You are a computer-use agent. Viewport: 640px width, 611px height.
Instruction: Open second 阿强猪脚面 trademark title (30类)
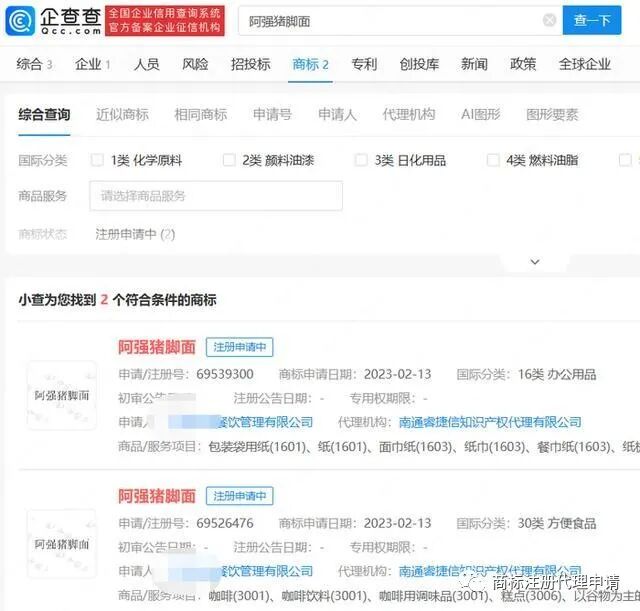coord(157,496)
